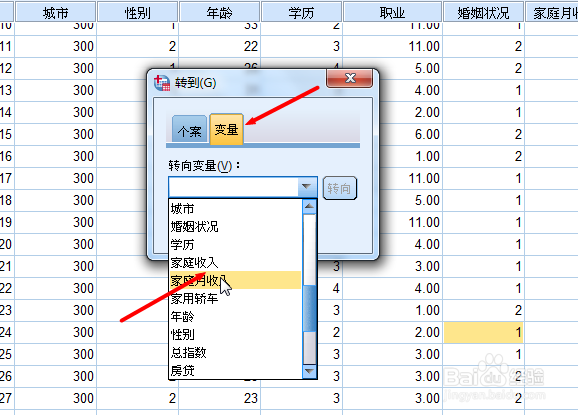Click 年龄 cell 23 in row 27

(x=220, y=398)
